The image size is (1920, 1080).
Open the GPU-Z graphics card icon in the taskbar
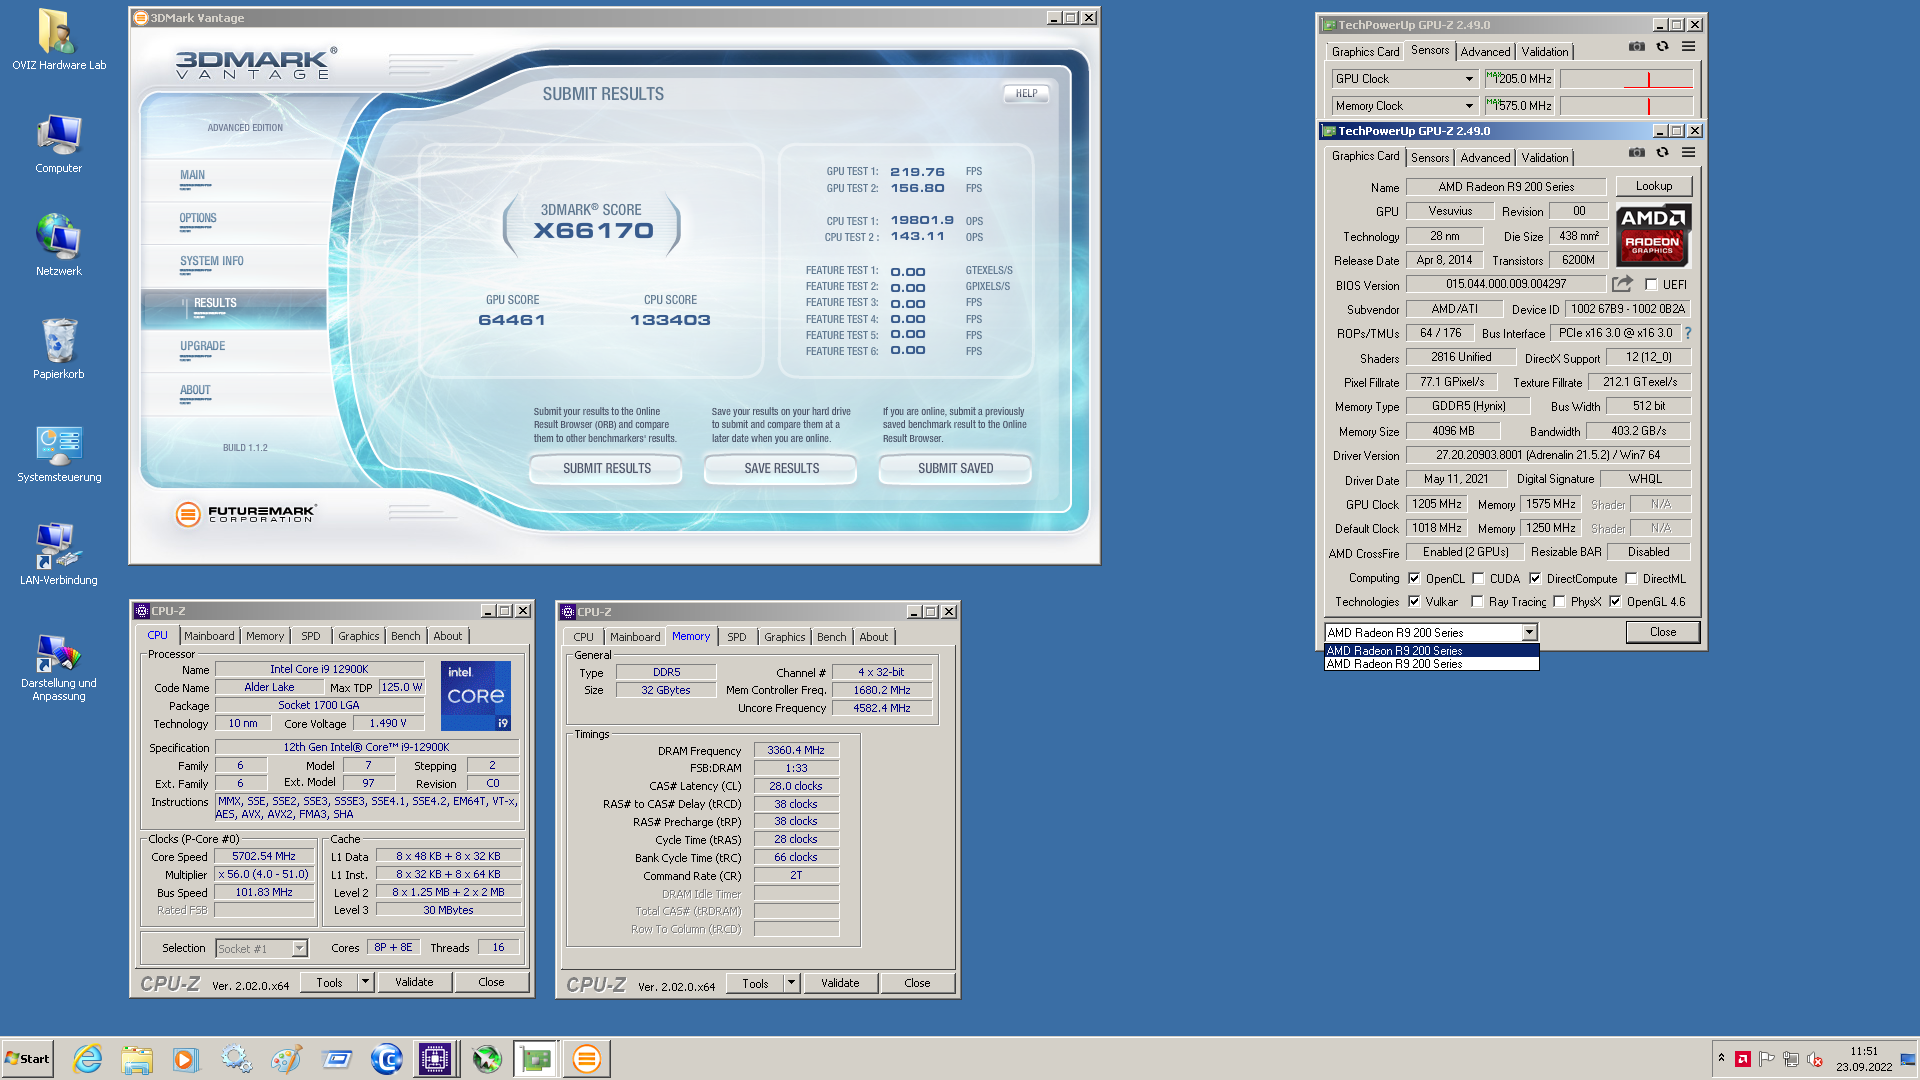(535, 1059)
